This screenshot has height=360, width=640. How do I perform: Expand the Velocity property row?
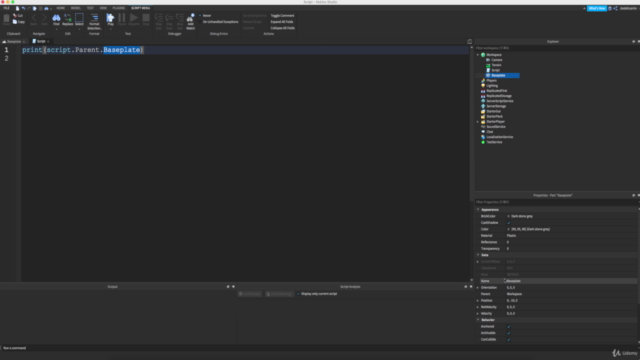[478, 313]
